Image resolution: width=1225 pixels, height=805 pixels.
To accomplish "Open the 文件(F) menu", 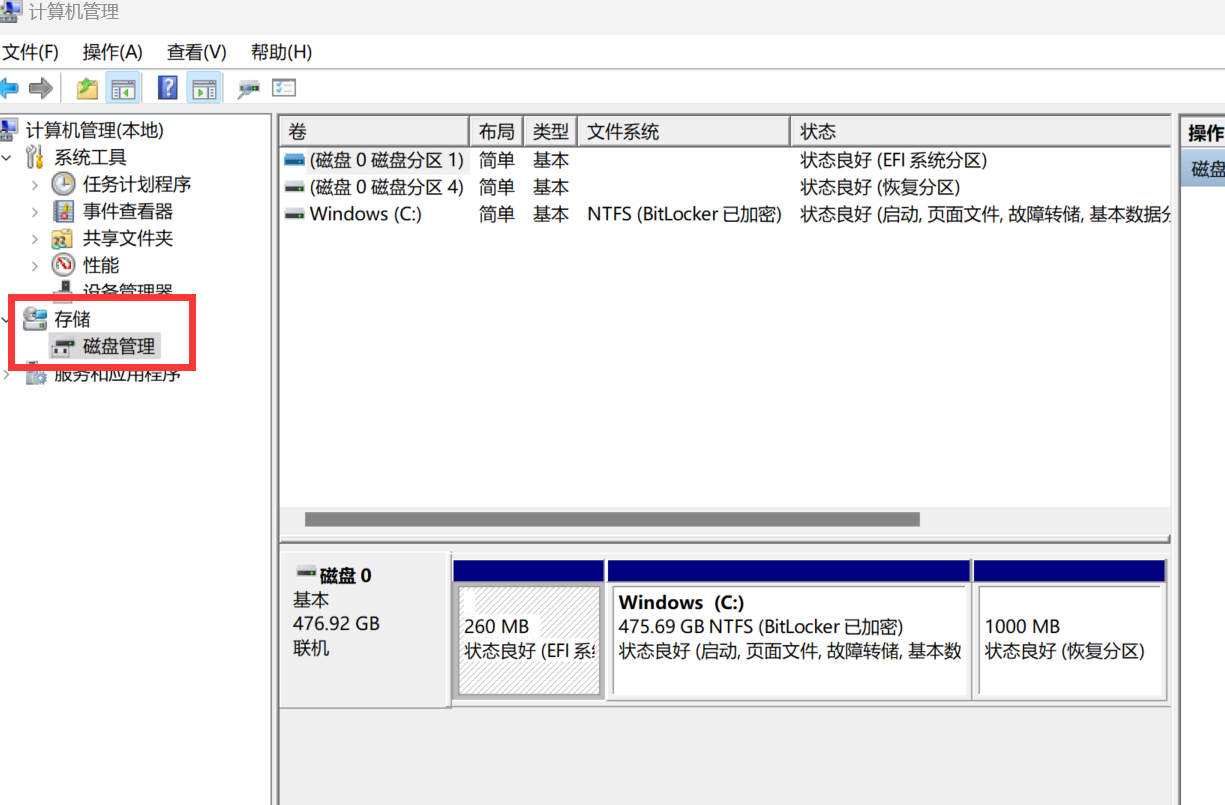I will click(30, 52).
